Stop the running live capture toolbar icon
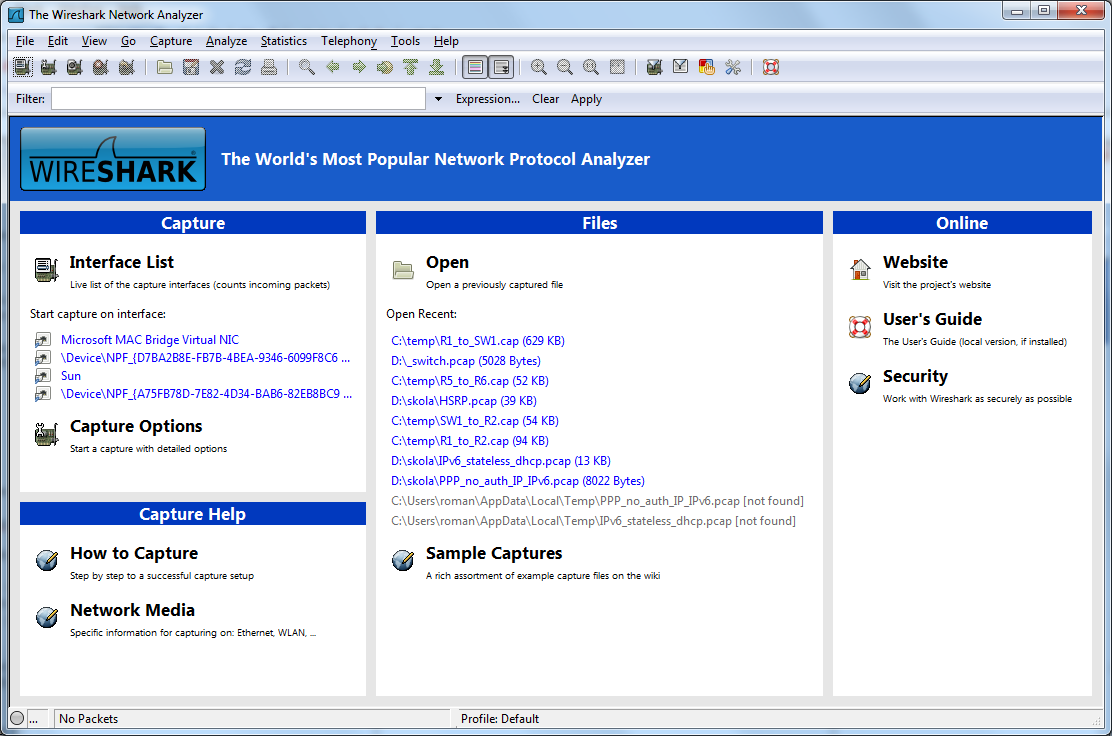Viewport: 1112px width, 736px height. pos(101,67)
